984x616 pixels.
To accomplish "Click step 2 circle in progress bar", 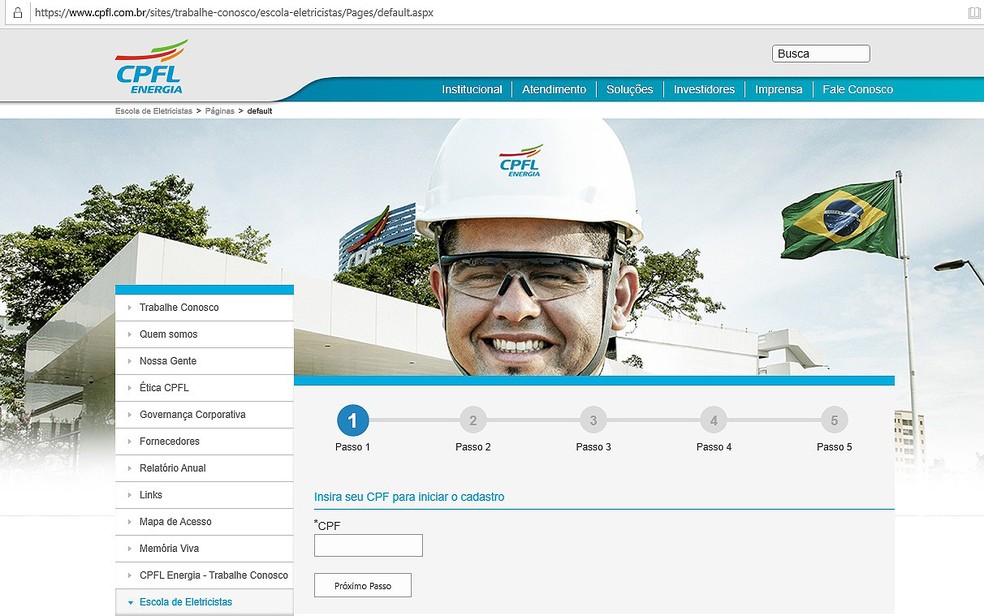I will [x=473, y=420].
